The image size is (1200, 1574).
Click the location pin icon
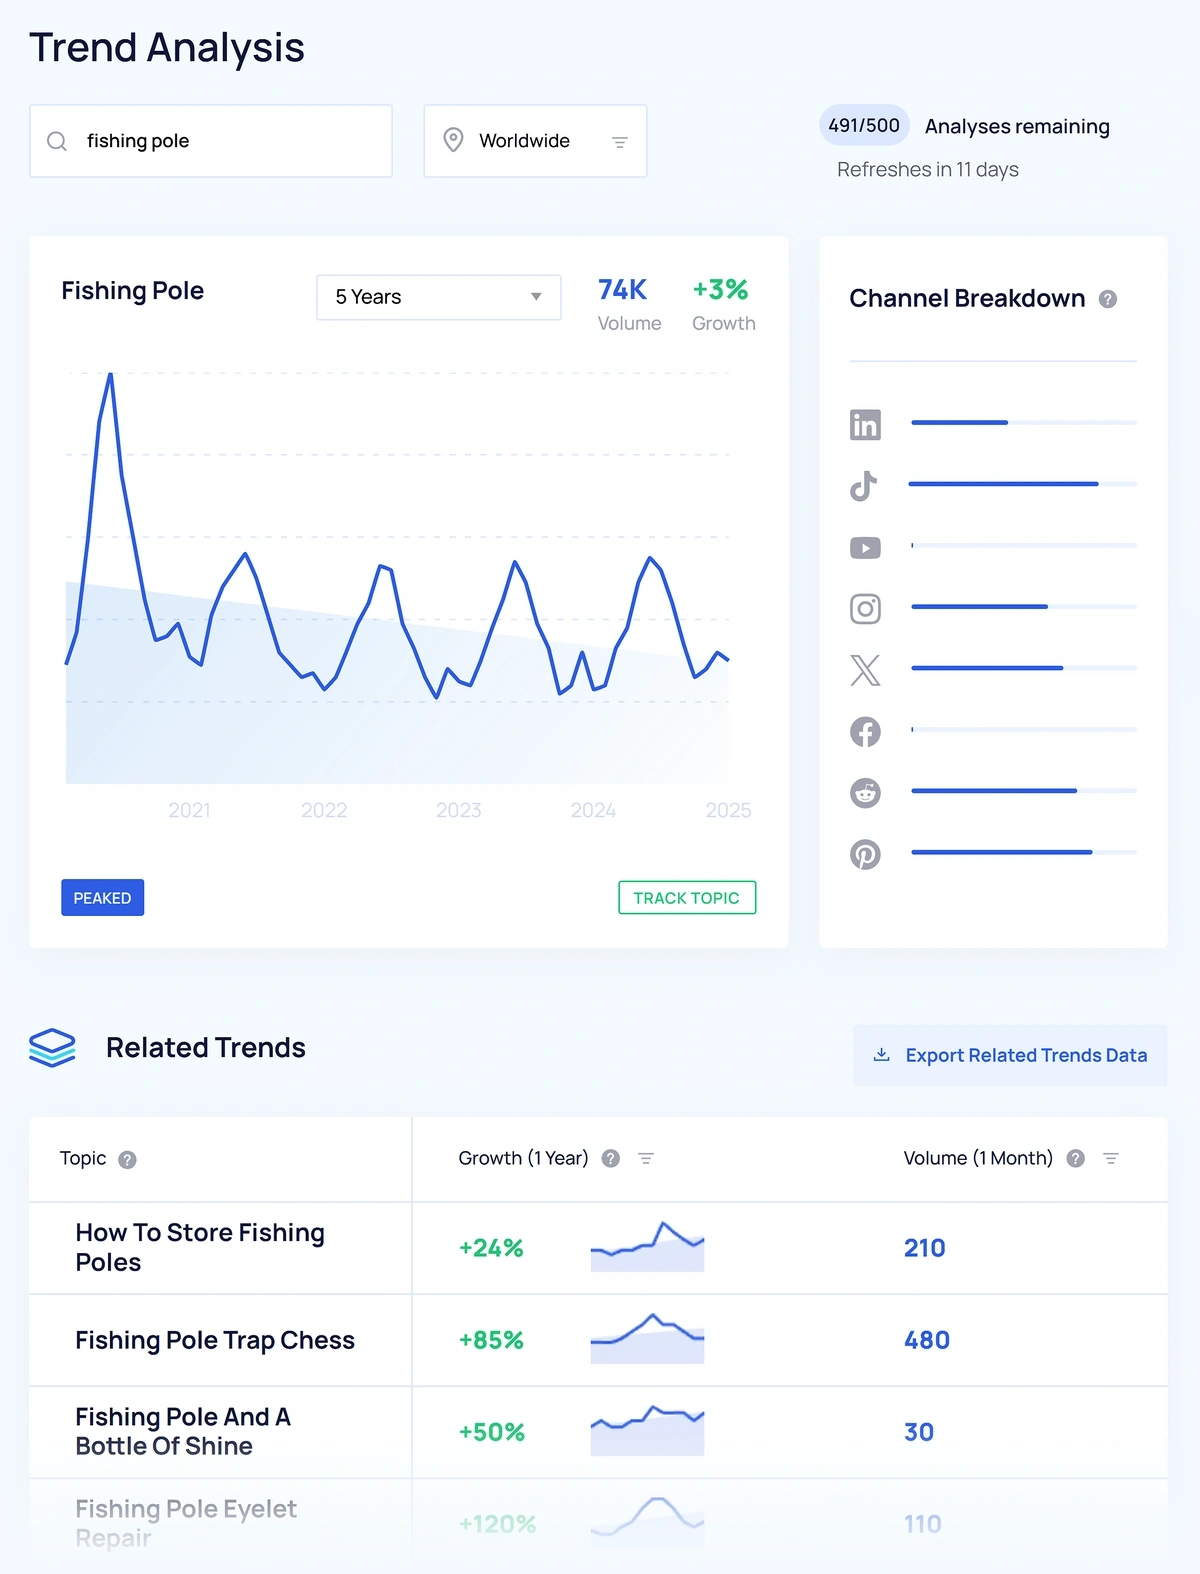[x=453, y=140]
